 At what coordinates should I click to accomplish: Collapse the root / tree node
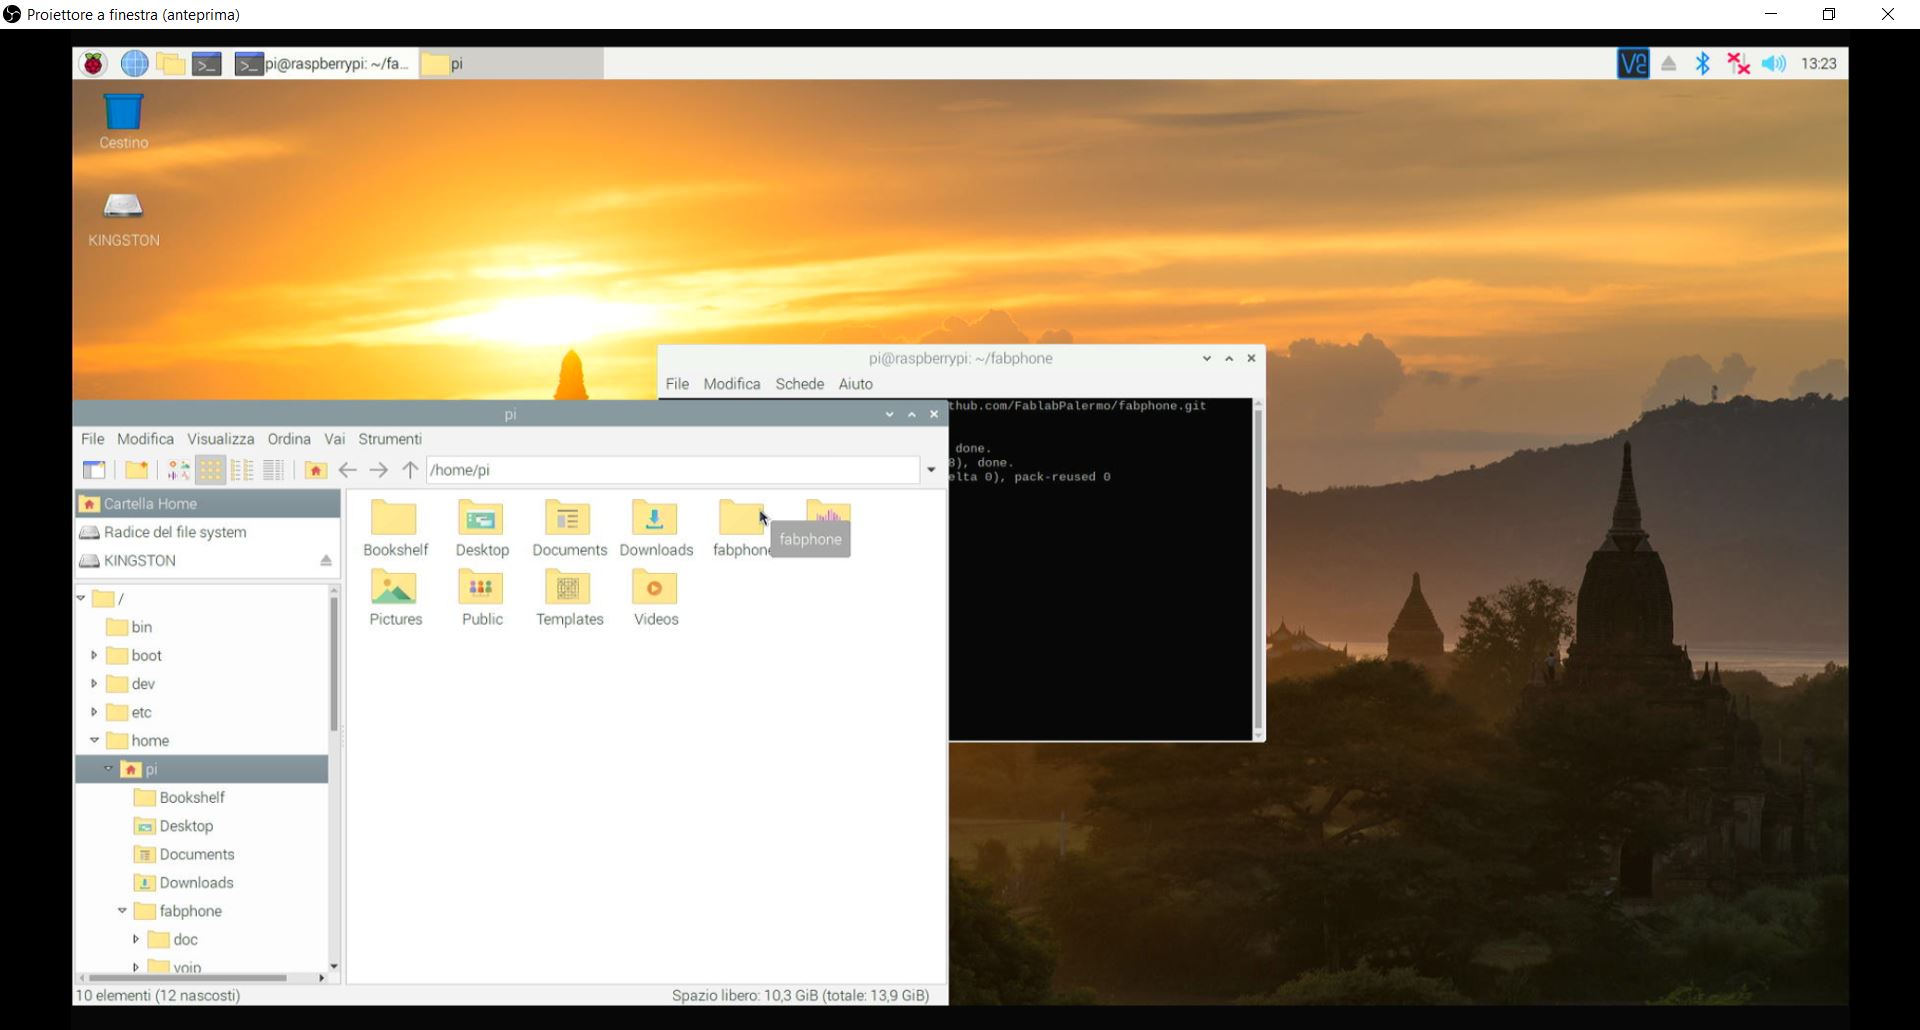point(82,598)
